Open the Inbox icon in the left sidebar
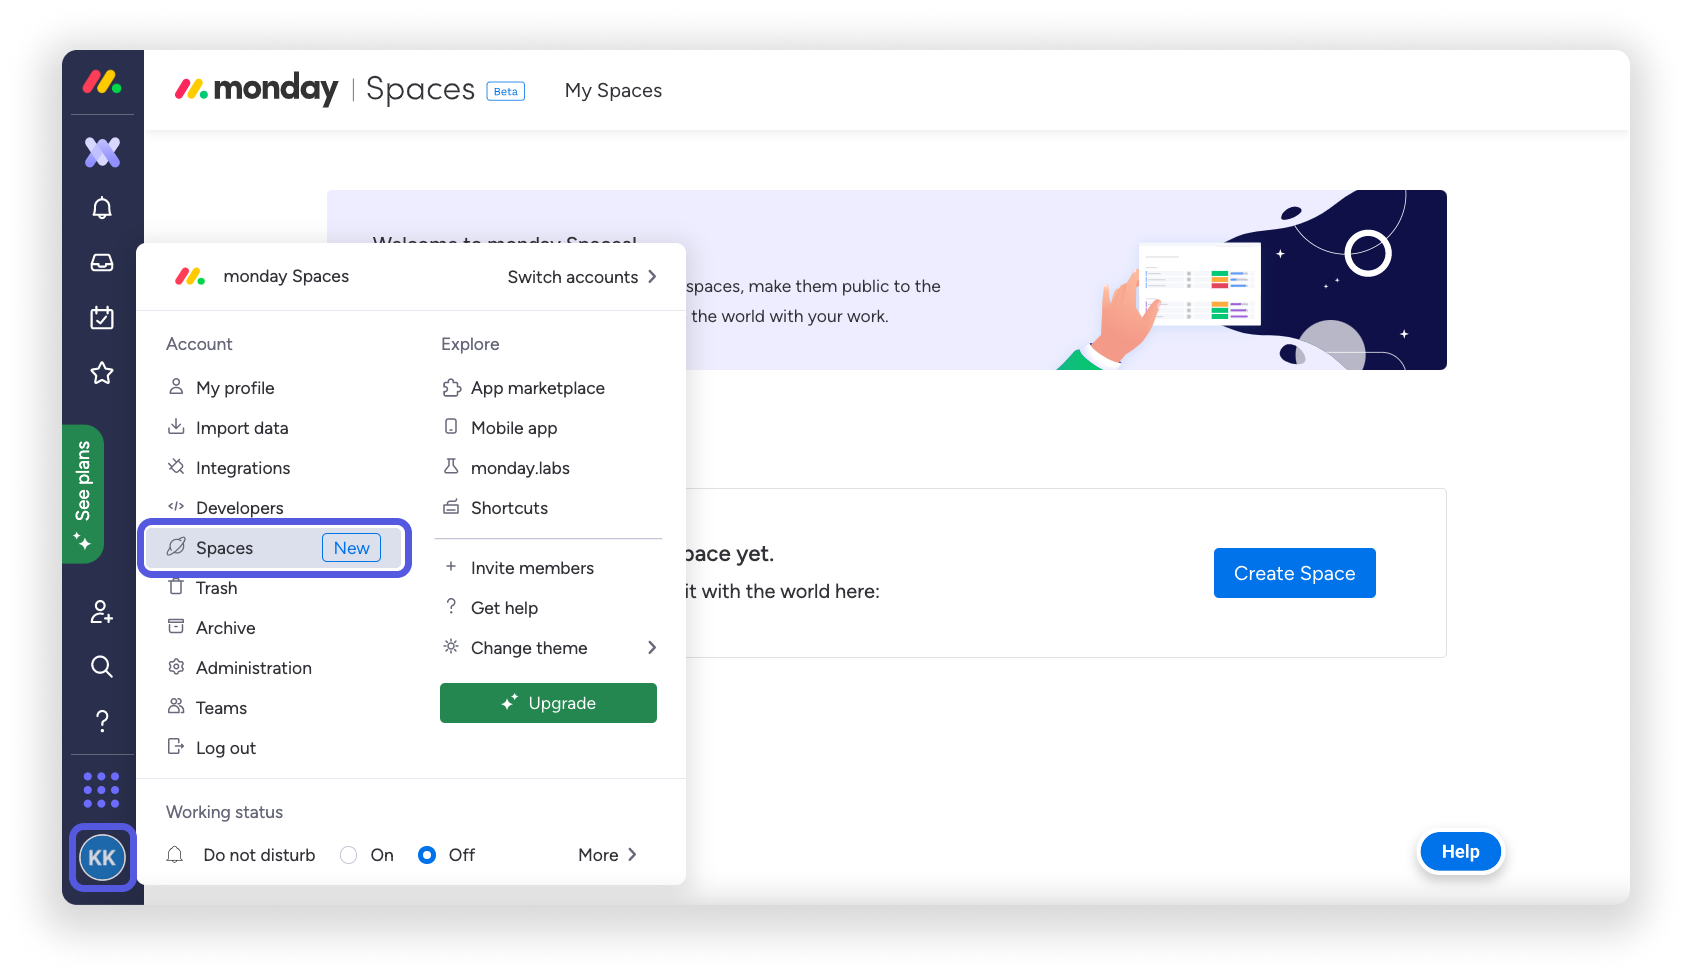 pos(101,262)
